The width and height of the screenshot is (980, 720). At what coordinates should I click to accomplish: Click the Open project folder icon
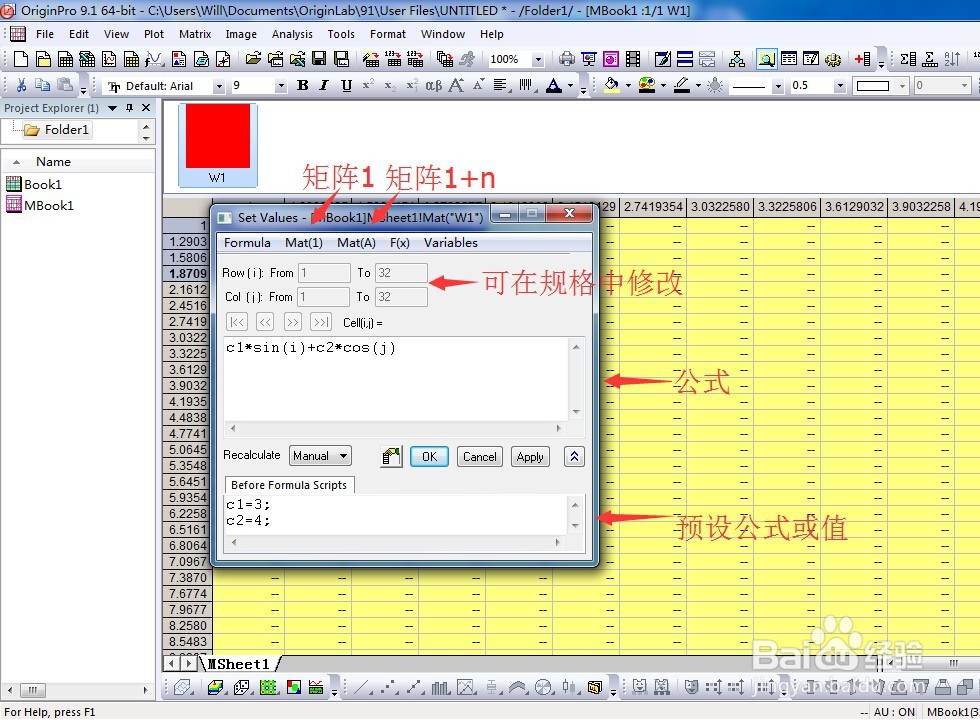tap(253, 59)
